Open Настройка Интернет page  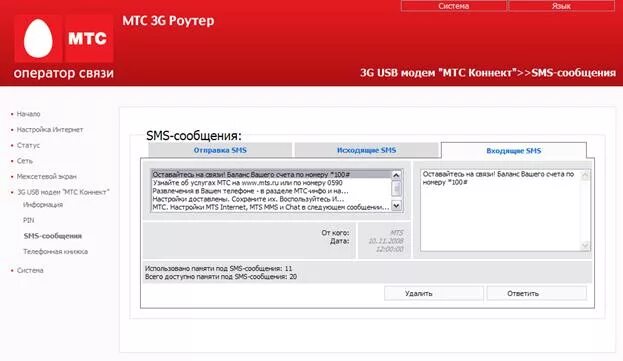pyautogui.click(x=50, y=129)
